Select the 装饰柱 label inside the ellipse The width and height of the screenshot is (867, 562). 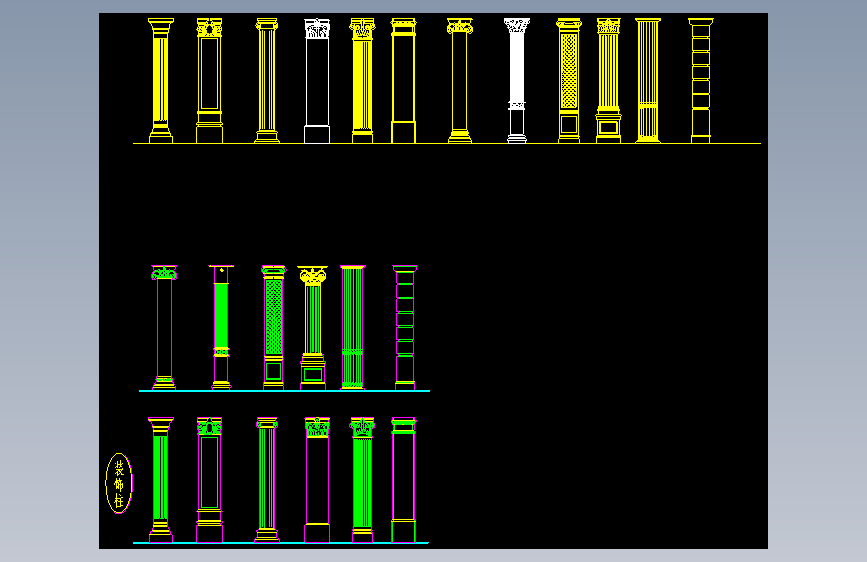coord(119,484)
